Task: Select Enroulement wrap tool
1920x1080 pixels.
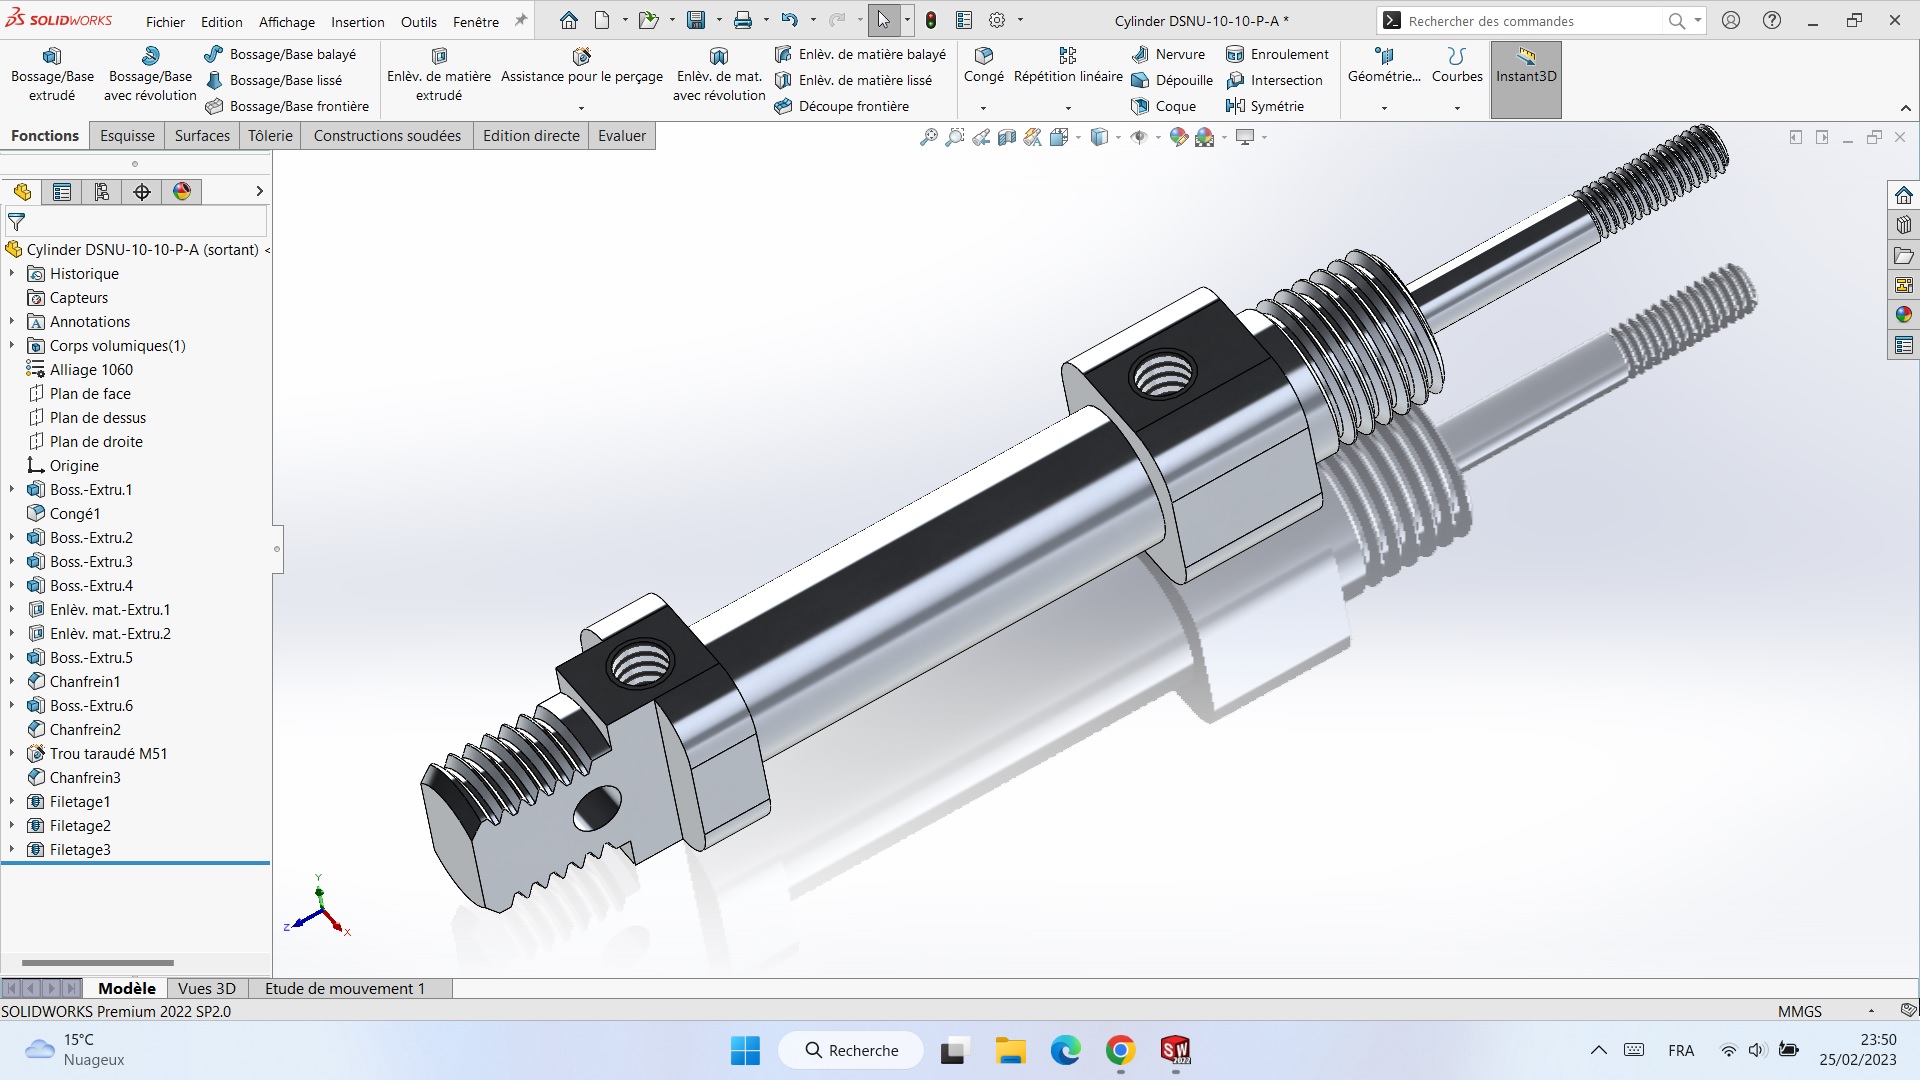Action: 1277,54
